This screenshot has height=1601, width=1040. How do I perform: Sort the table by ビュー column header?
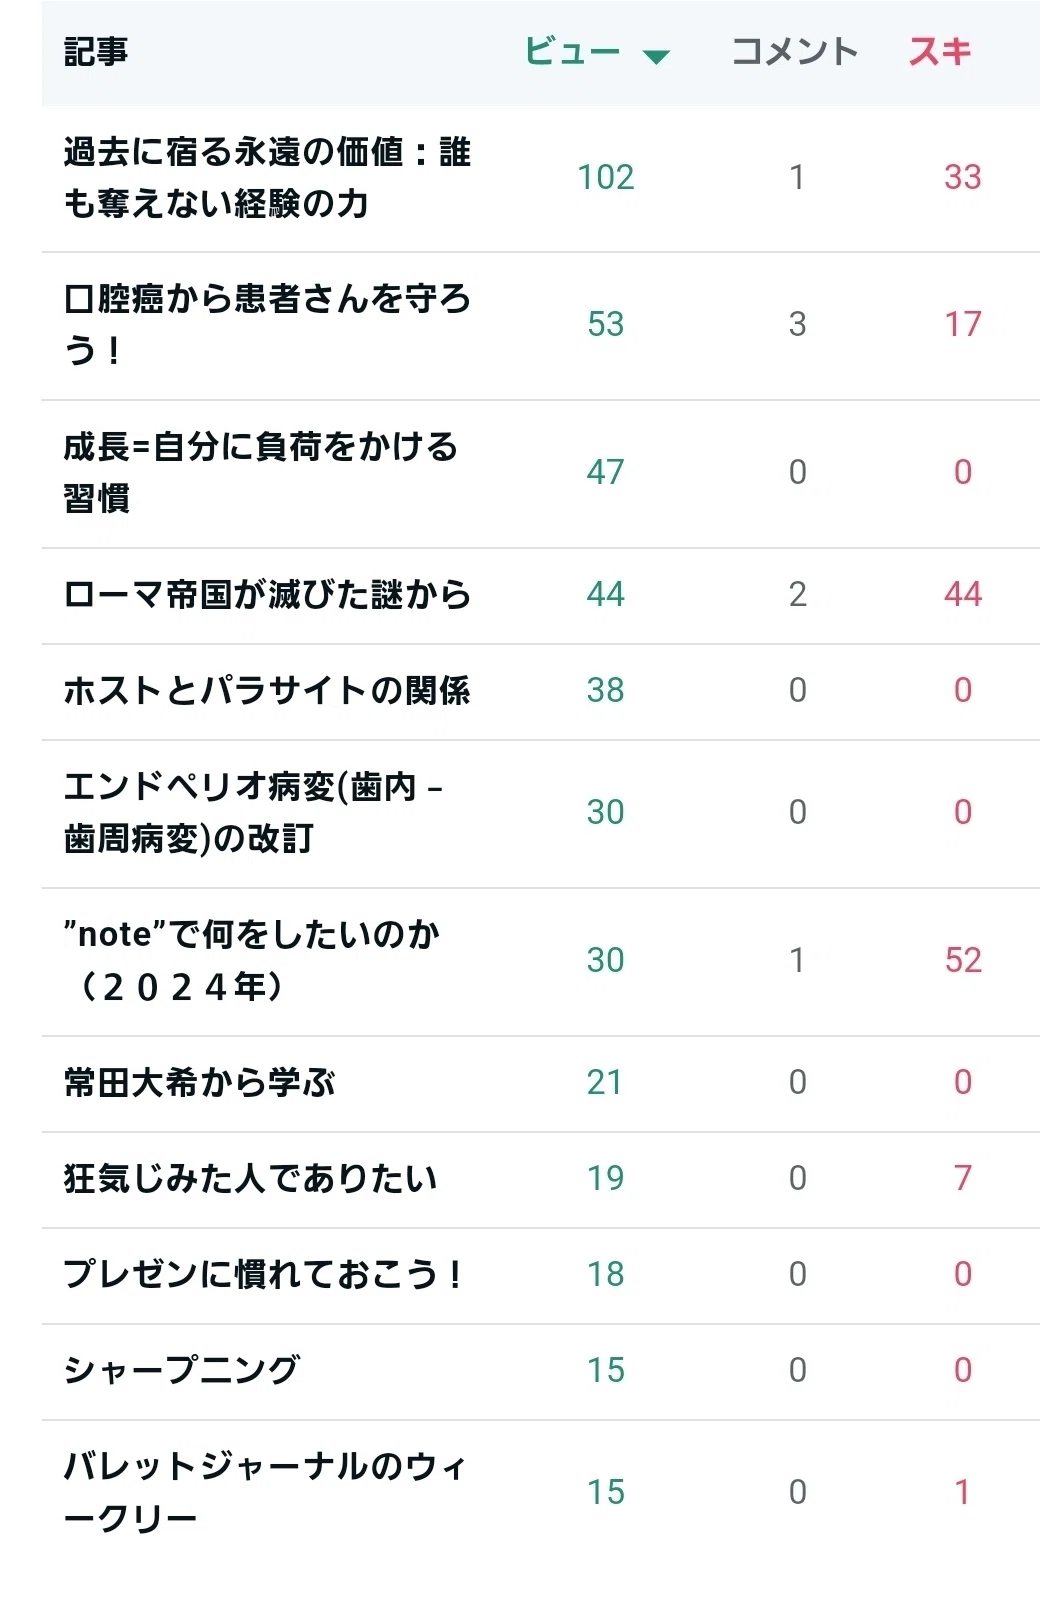point(573,51)
